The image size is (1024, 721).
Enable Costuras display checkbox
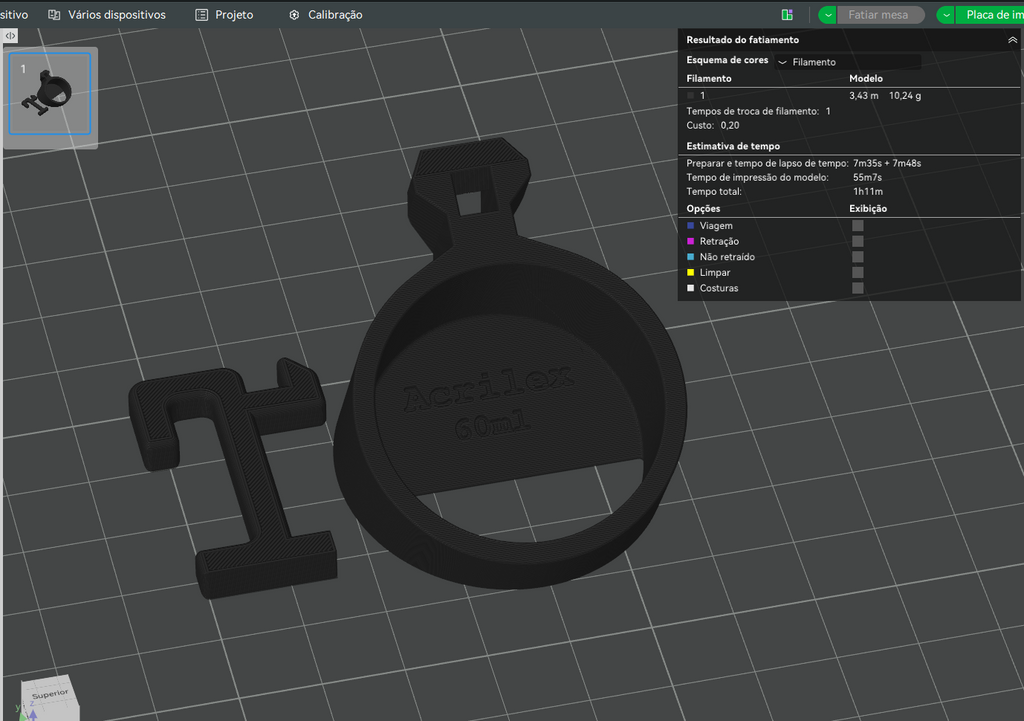(x=857, y=288)
